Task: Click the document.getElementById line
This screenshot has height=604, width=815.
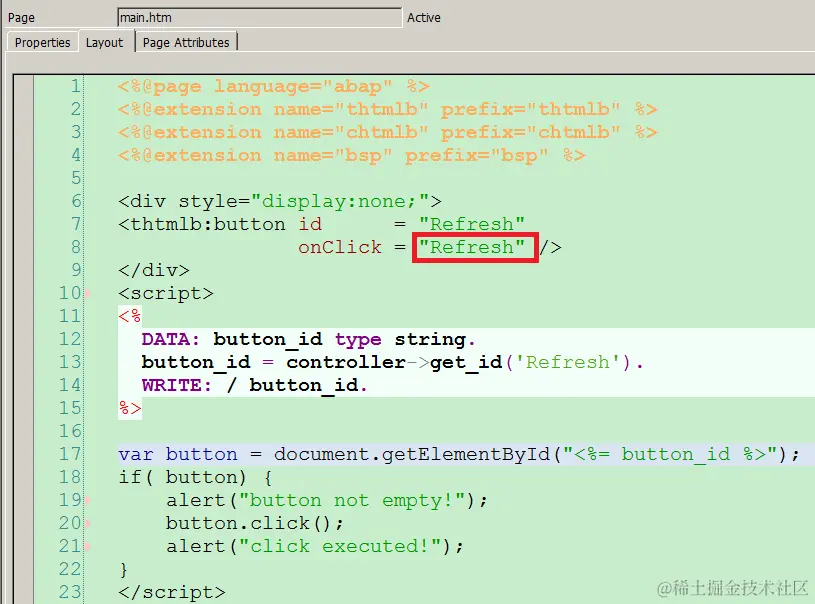Action: 459,454
